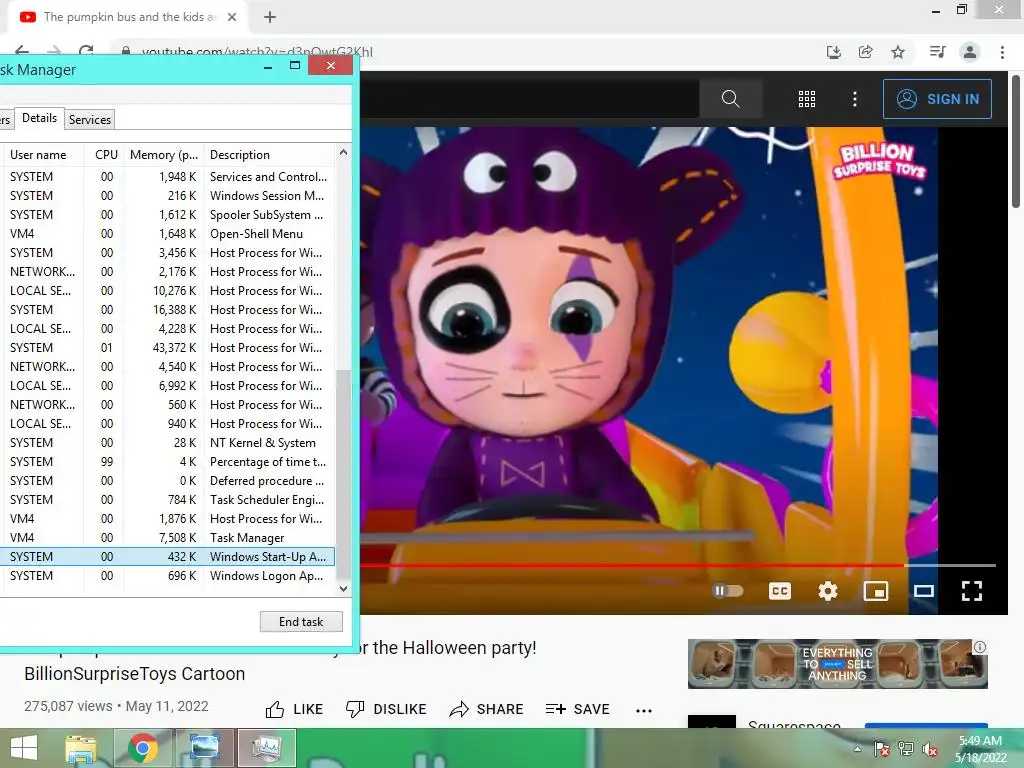Switch to the Services tab in Task Manager
This screenshot has width=1024, height=768.
click(89, 120)
